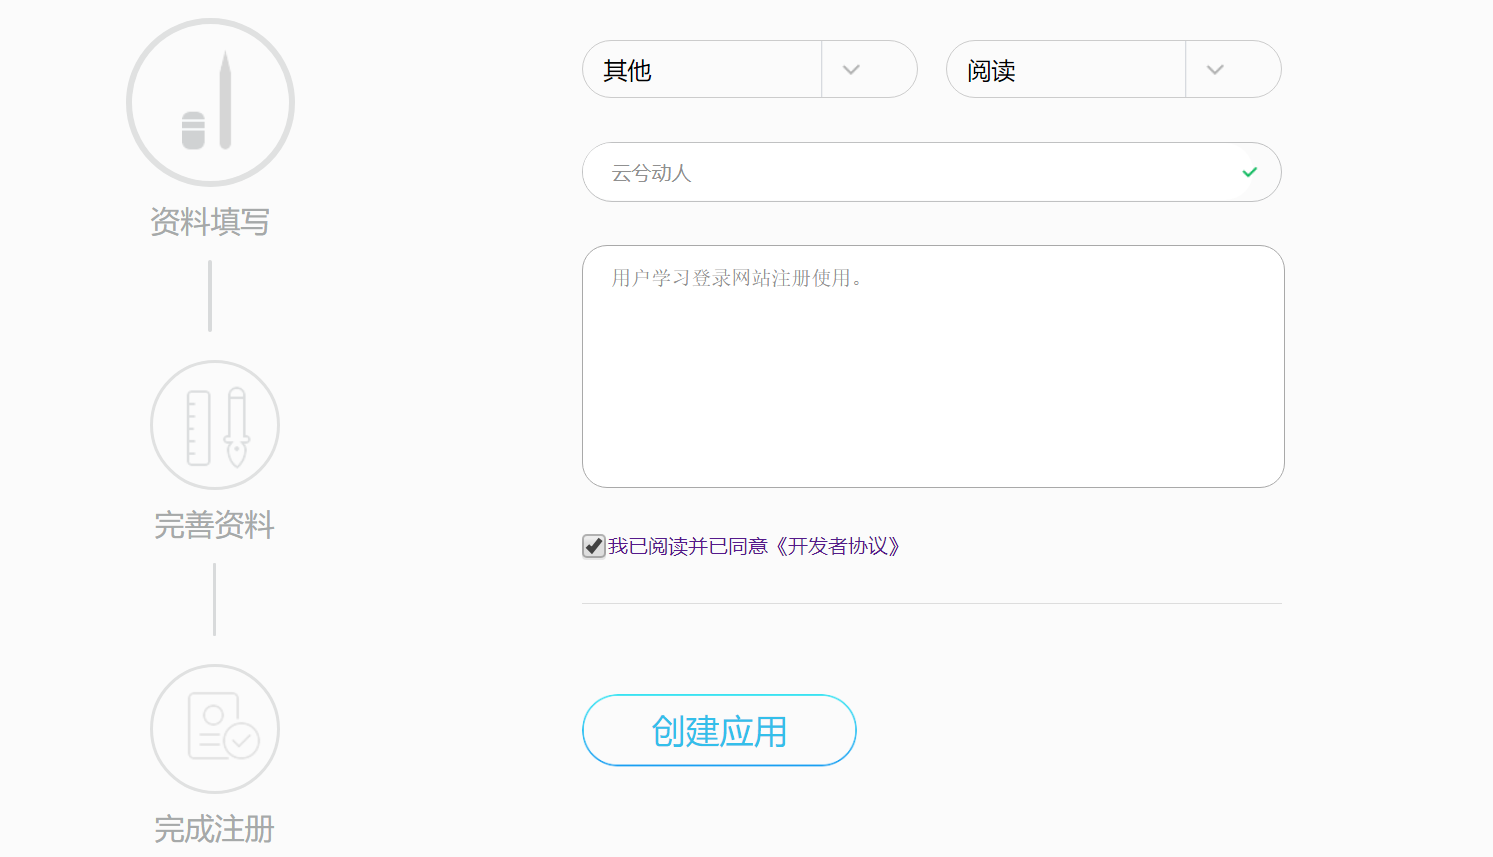Open the 阅读 subcategory dropdown

[x=1113, y=69]
